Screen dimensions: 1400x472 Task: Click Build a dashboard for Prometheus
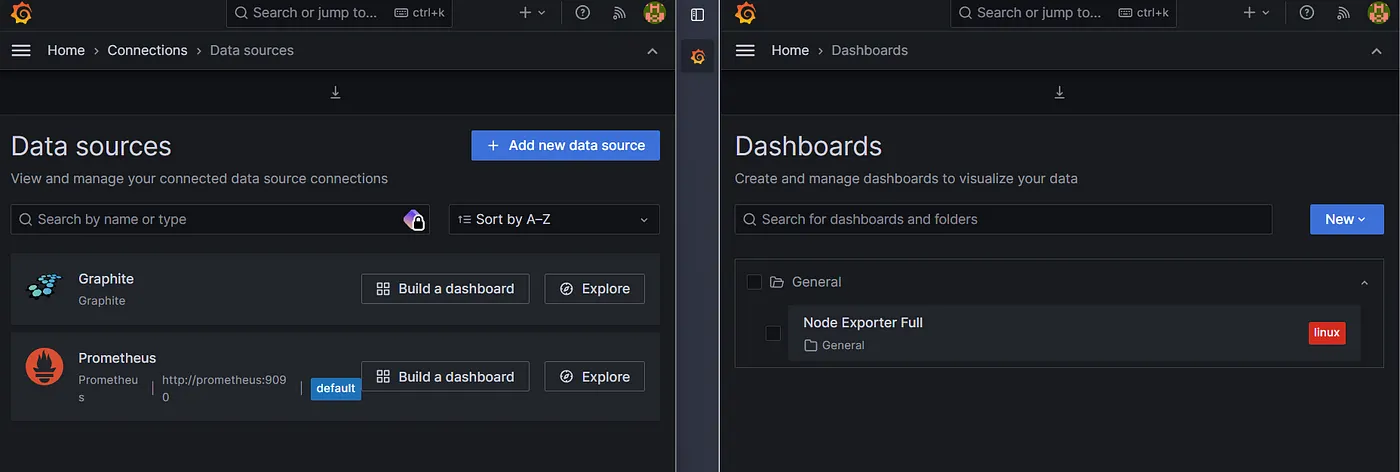click(x=445, y=377)
